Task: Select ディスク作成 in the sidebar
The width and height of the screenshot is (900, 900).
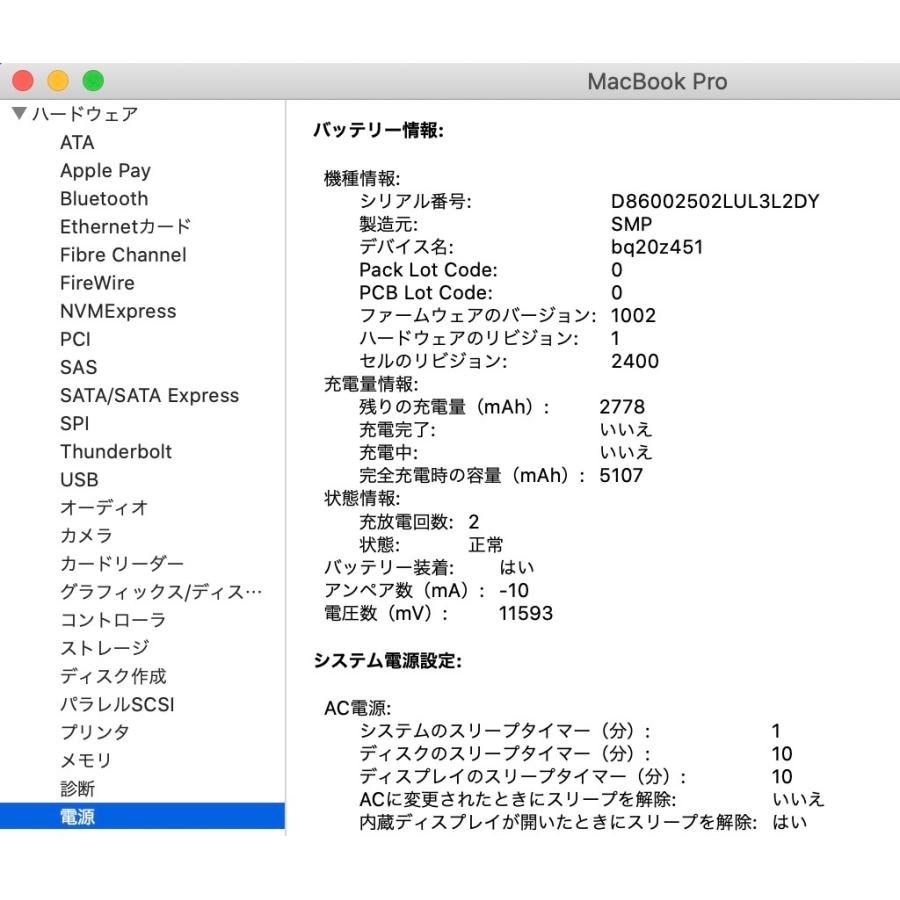Action: point(113,676)
